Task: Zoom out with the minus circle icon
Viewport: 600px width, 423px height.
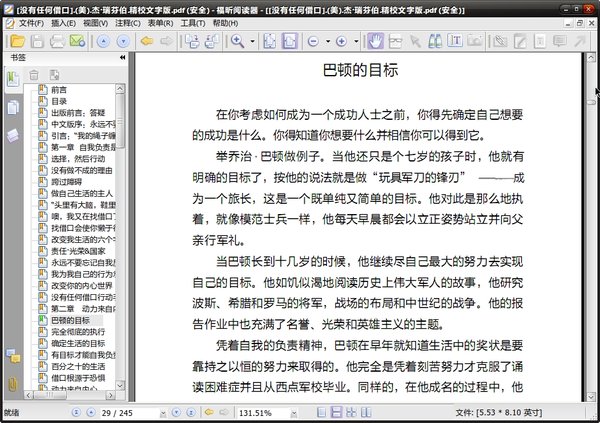Action: [x=313, y=41]
